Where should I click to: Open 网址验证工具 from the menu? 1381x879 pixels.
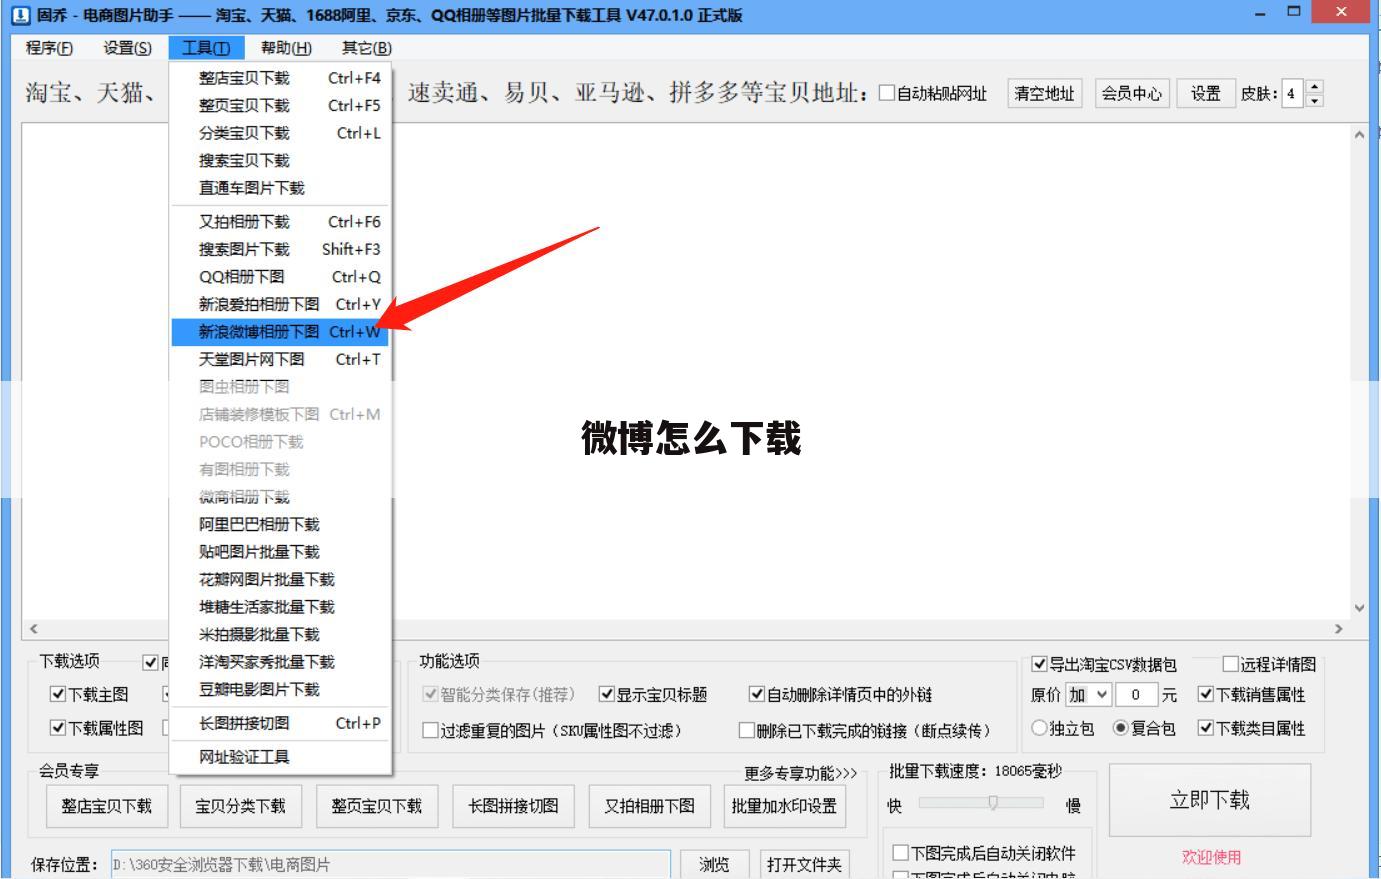pyautogui.click(x=280, y=757)
